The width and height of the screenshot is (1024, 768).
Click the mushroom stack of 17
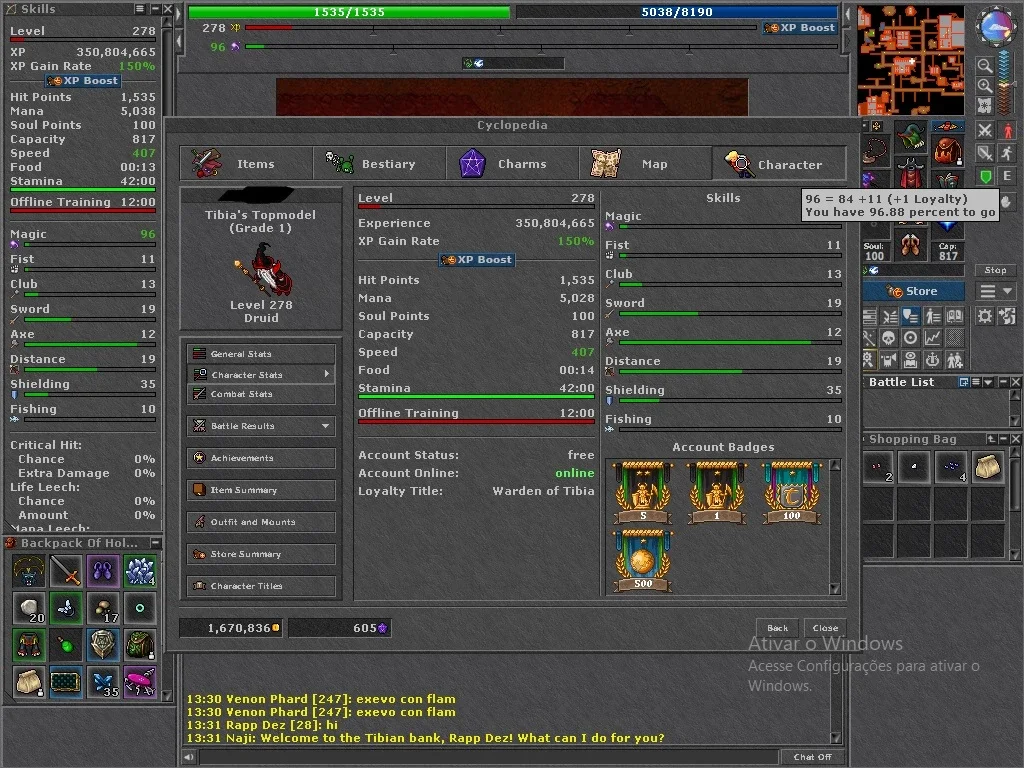[x=103, y=608]
